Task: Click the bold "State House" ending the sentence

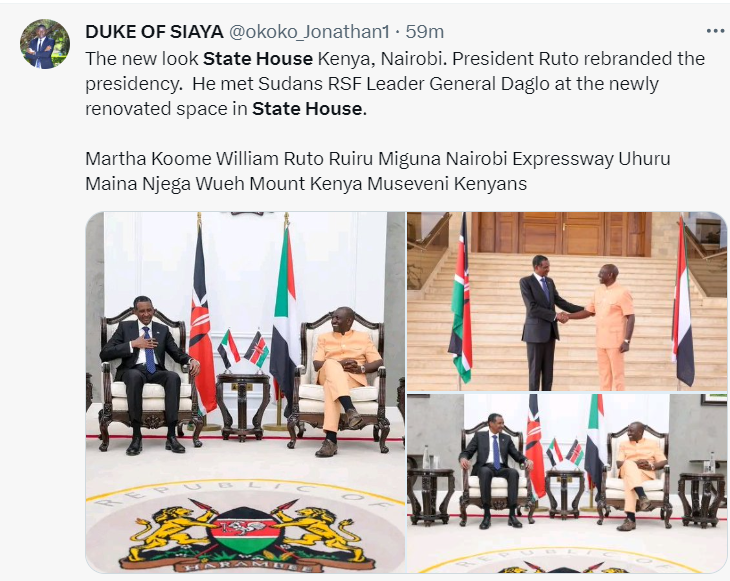Action: click(307, 108)
